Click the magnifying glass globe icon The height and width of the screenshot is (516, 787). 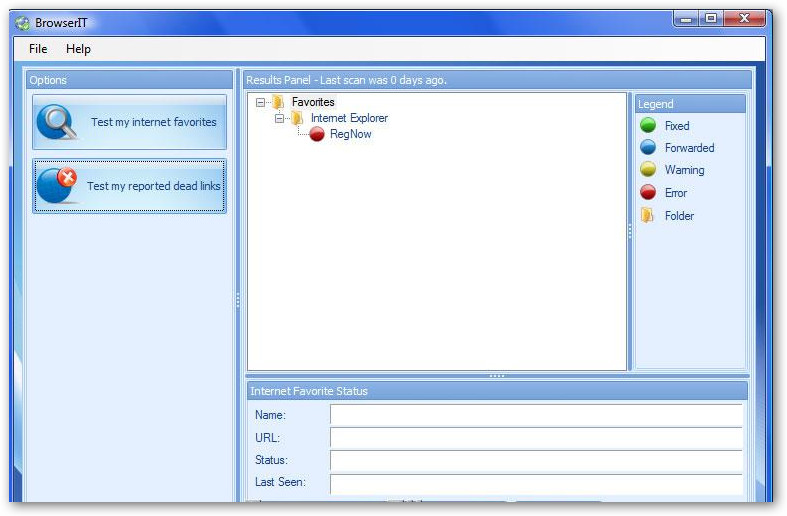click(x=57, y=122)
